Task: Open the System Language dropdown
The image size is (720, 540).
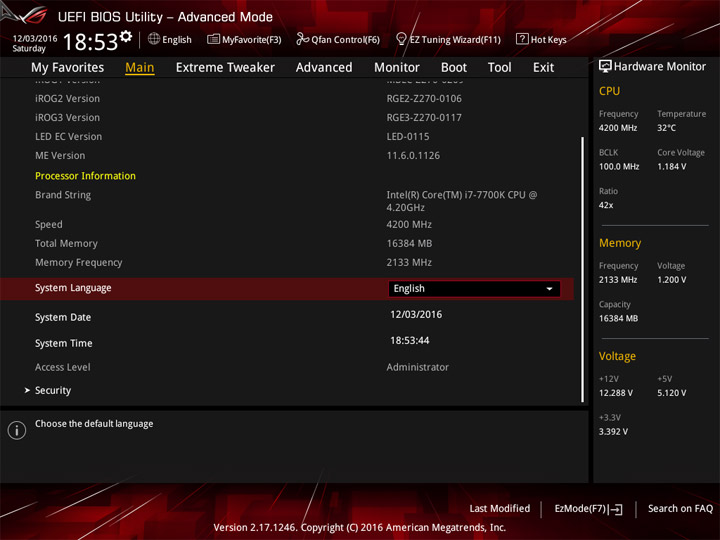Action: point(474,289)
